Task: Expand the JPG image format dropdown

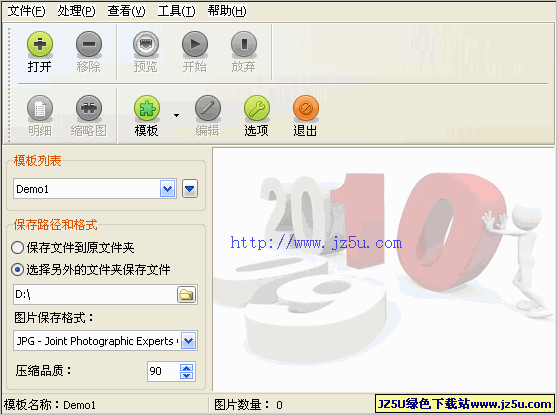Action: coord(189,341)
